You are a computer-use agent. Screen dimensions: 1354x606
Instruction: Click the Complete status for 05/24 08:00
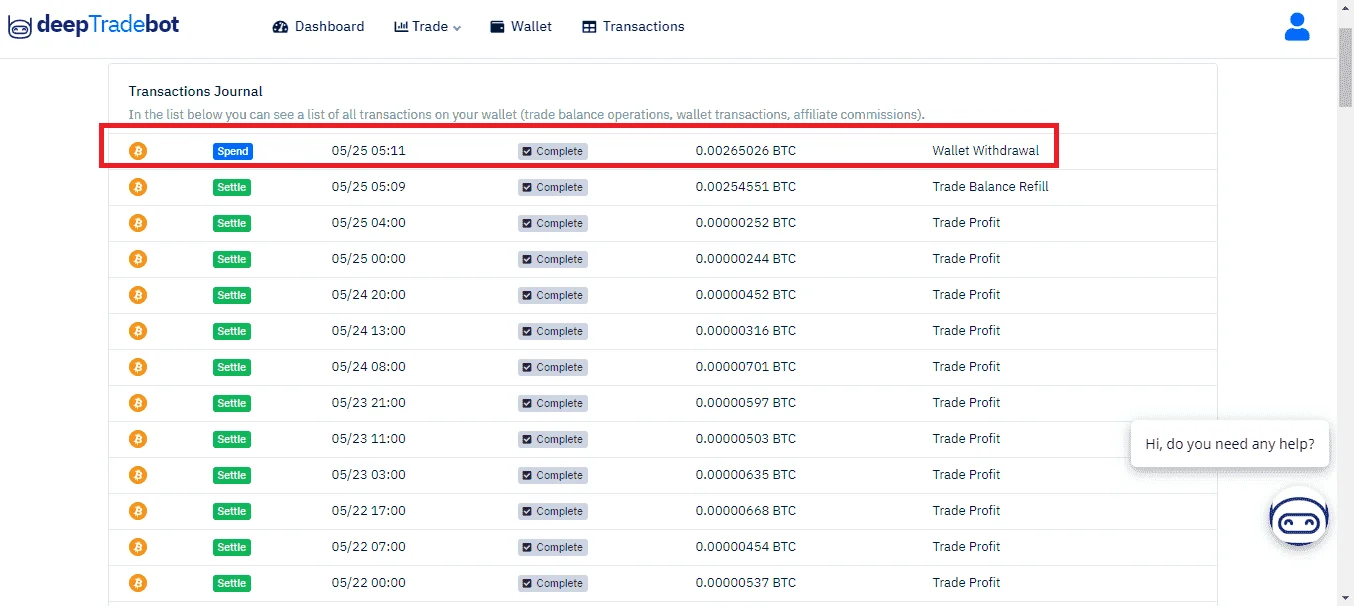(x=553, y=368)
